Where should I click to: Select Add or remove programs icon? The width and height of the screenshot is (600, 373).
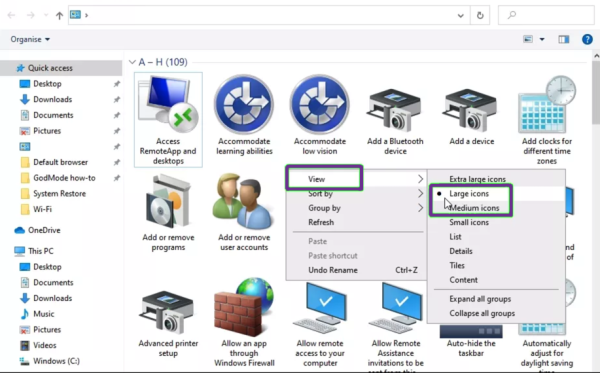pyautogui.click(x=168, y=212)
